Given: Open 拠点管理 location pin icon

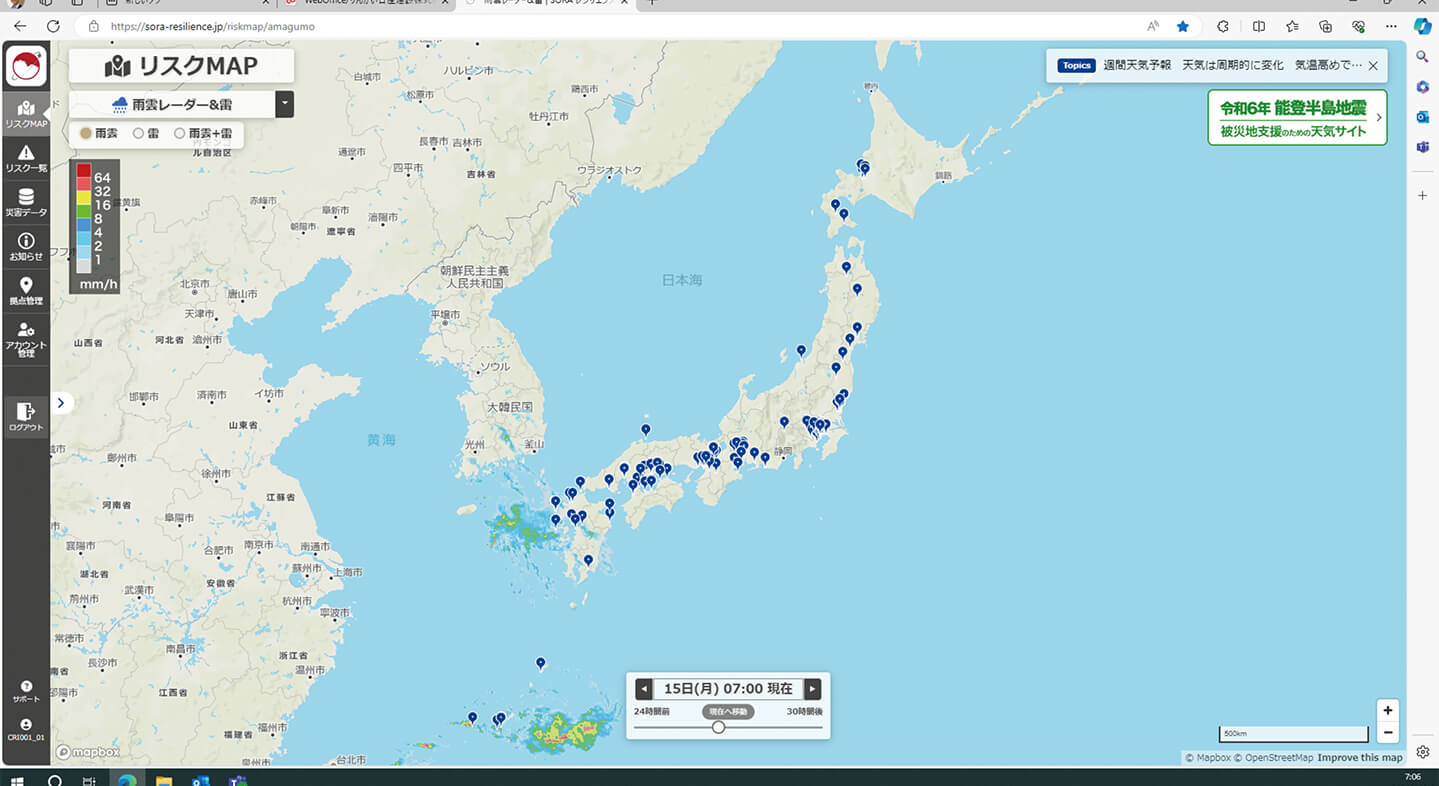Looking at the screenshot, I should pos(26,290).
